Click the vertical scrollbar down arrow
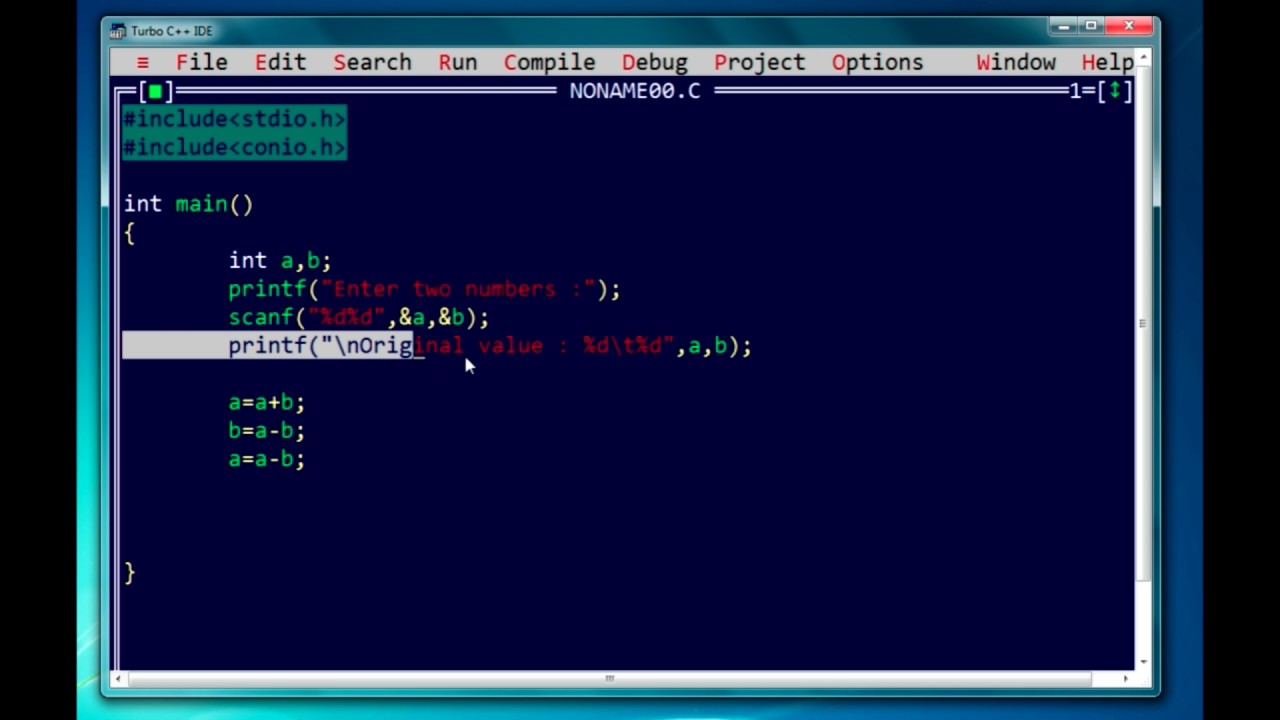The height and width of the screenshot is (720, 1280). tap(1144, 662)
